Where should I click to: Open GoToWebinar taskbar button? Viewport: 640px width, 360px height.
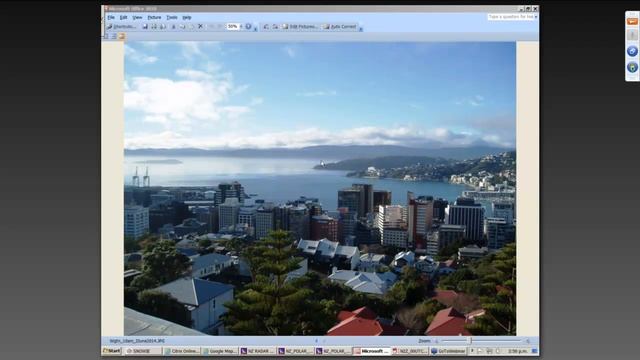click(449, 351)
